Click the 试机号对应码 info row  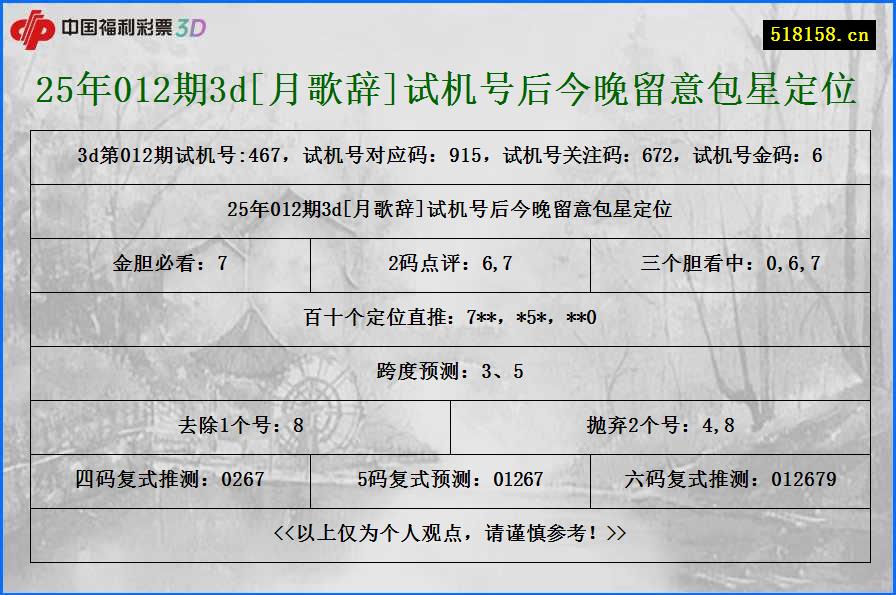(x=448, y=155)
